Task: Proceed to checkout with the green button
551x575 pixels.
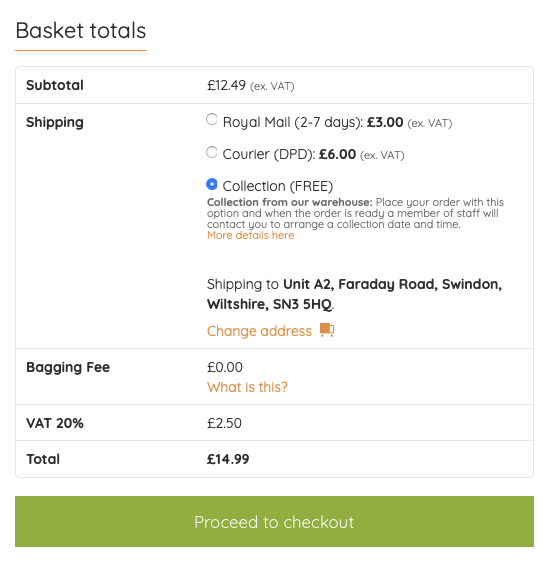Action: 274,521
